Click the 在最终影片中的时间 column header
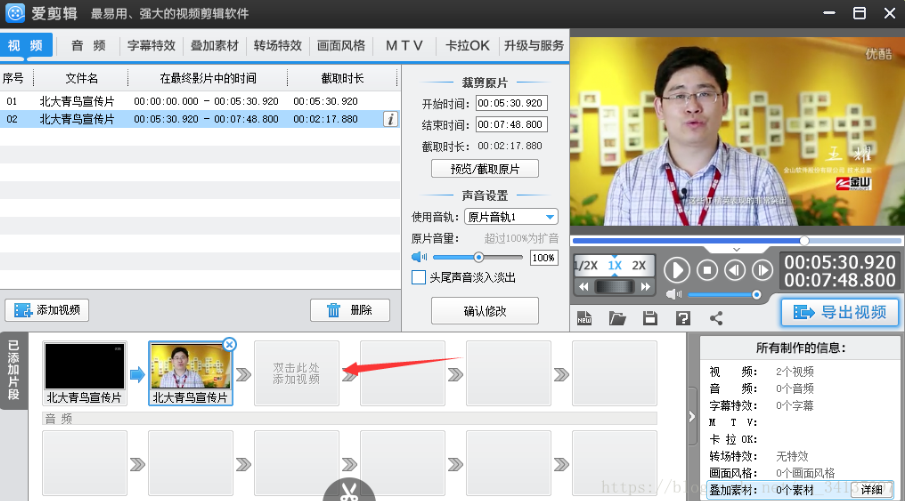907x501 pixels. (208, 78)
